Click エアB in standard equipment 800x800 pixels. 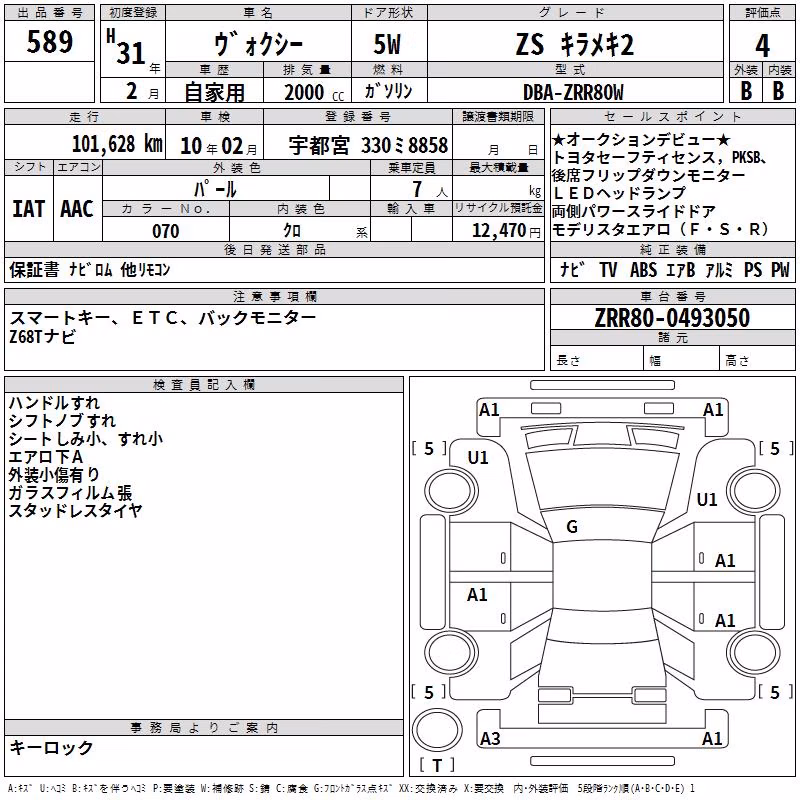tap(681, 269)
